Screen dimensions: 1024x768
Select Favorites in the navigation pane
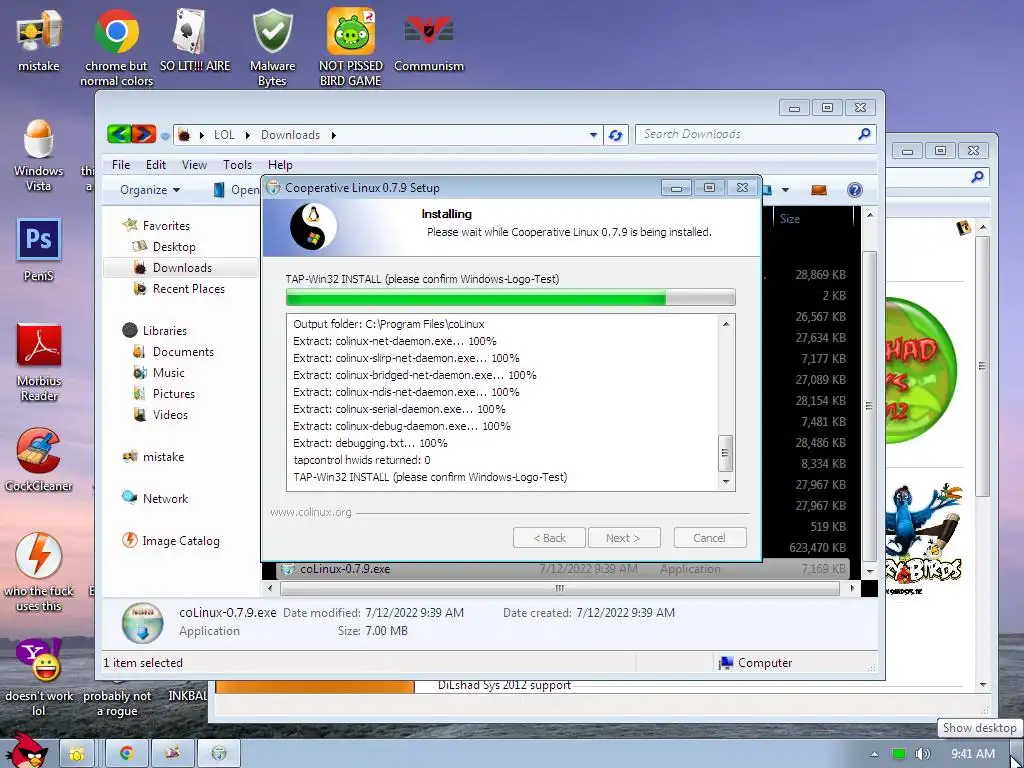166,226
